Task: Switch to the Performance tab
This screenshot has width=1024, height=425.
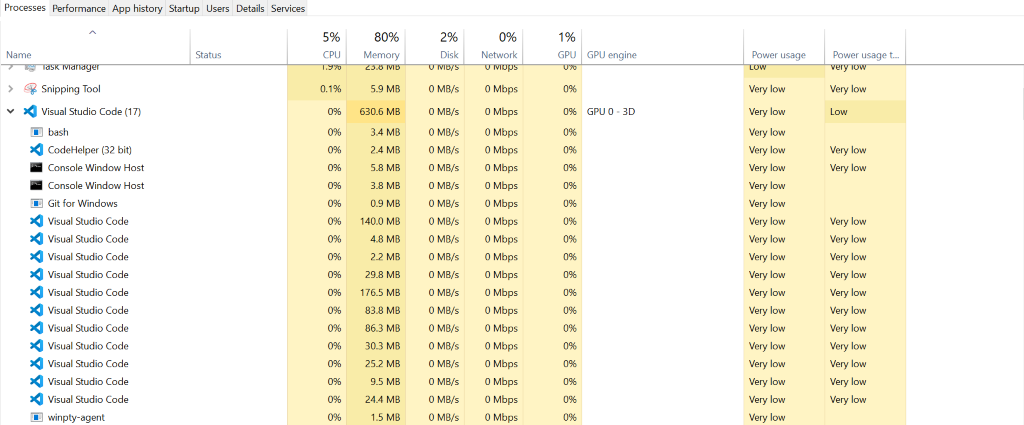Action: [x=79, y=8]
